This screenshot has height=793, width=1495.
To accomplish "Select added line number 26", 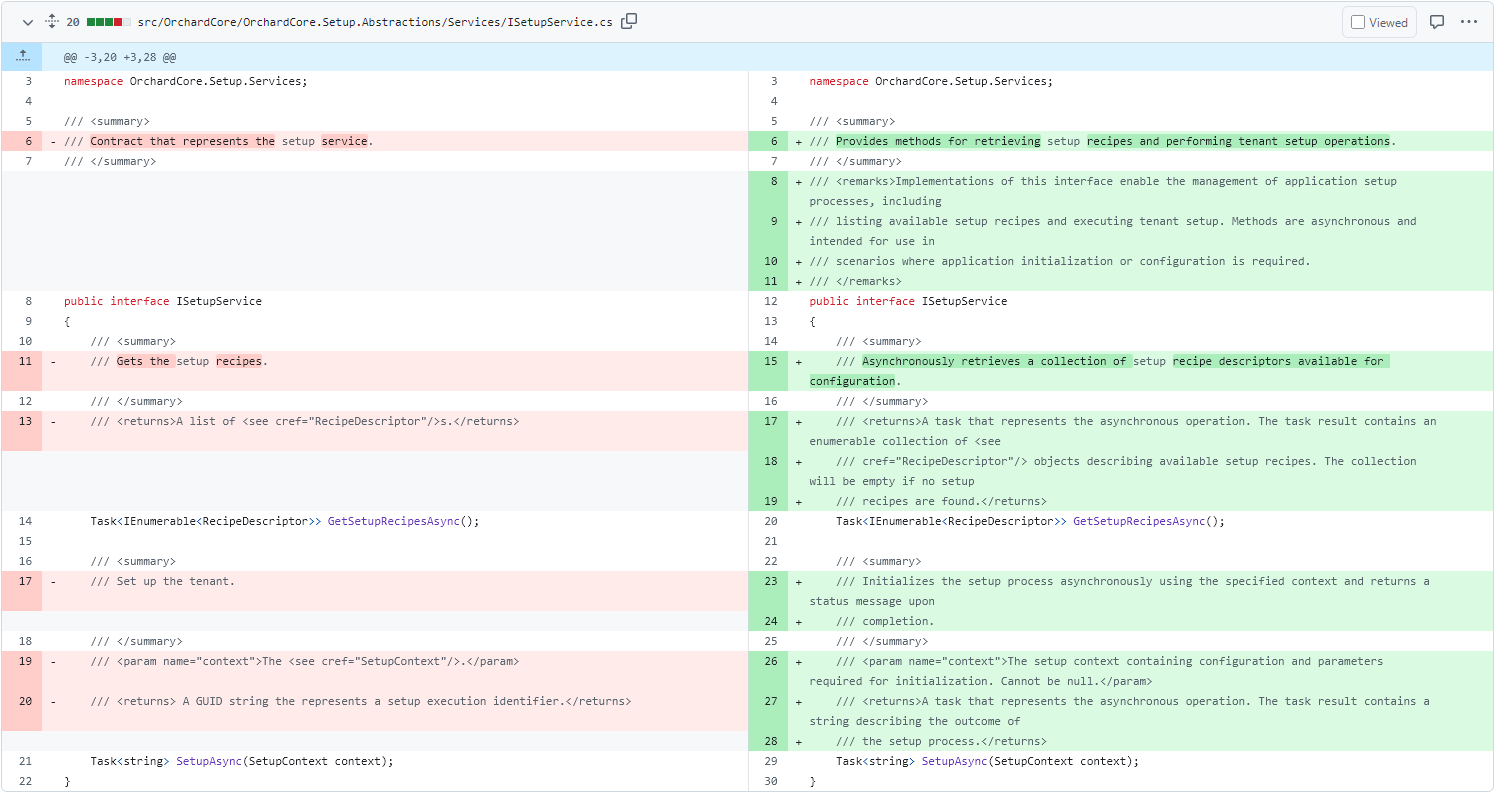I will pyautogui.click(x=768, y=671).
